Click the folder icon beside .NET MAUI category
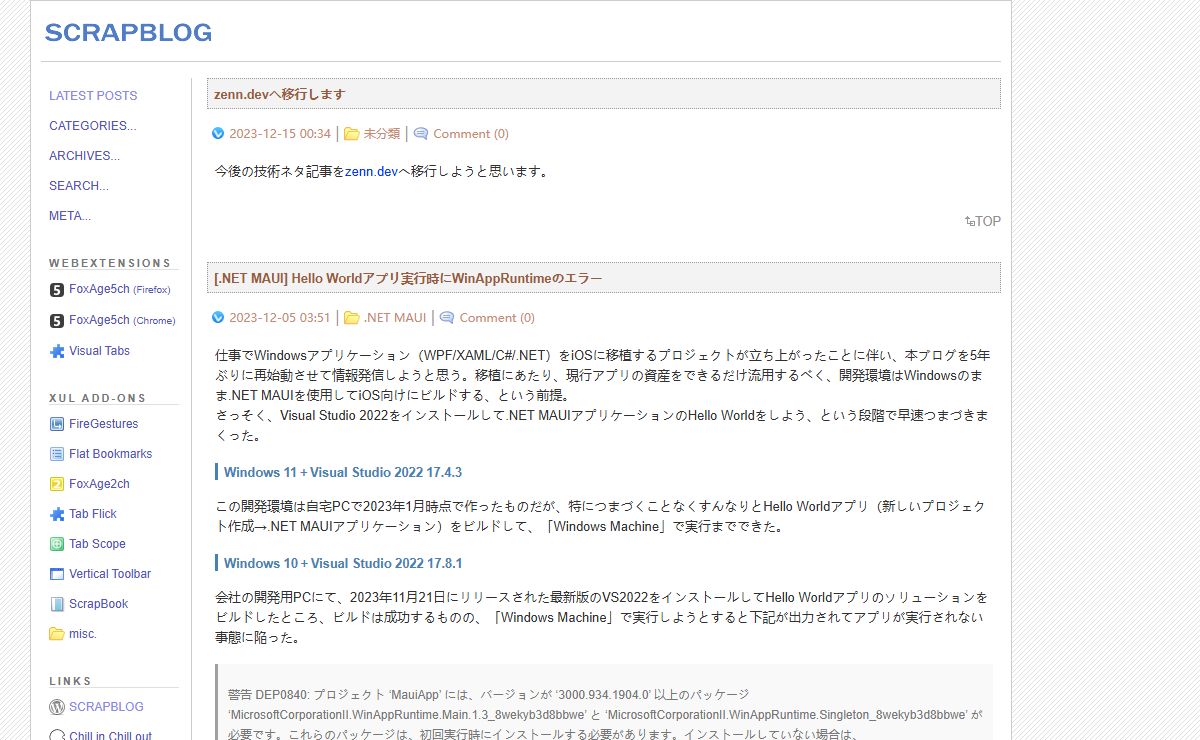 pyautogui.click(x=352, y=317)
